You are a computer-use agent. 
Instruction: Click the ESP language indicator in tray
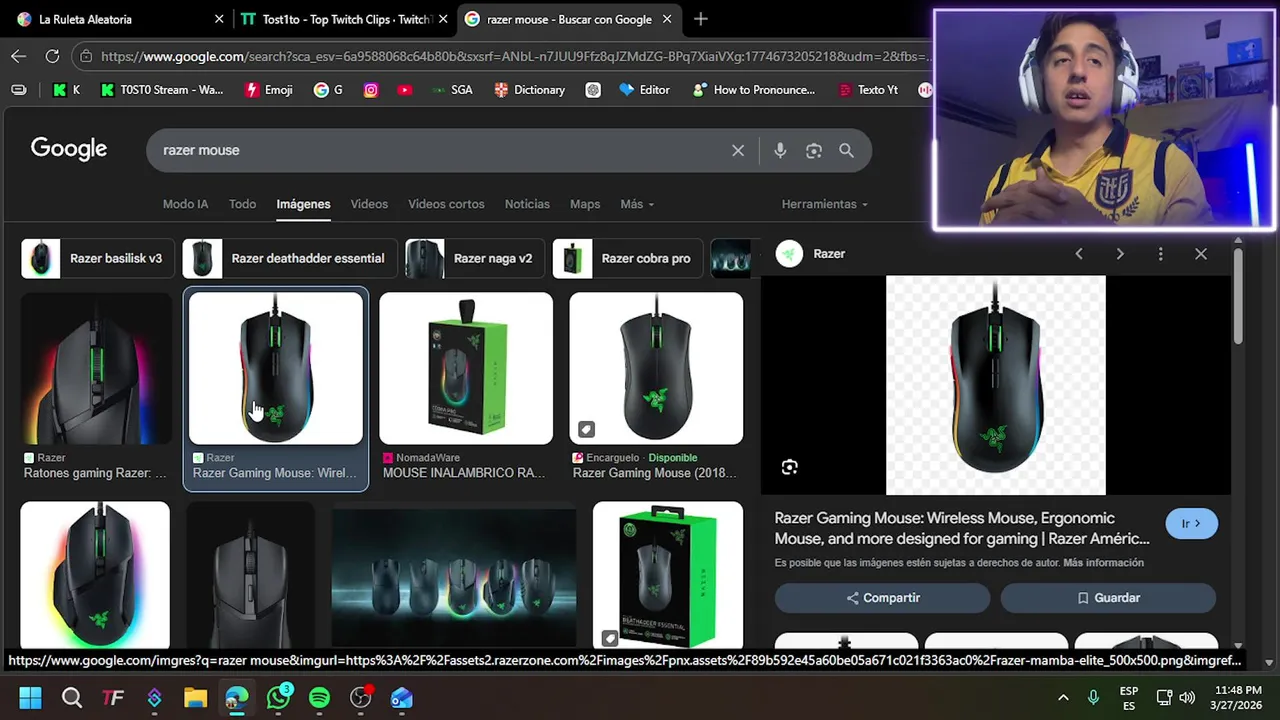pos(1129,698)
